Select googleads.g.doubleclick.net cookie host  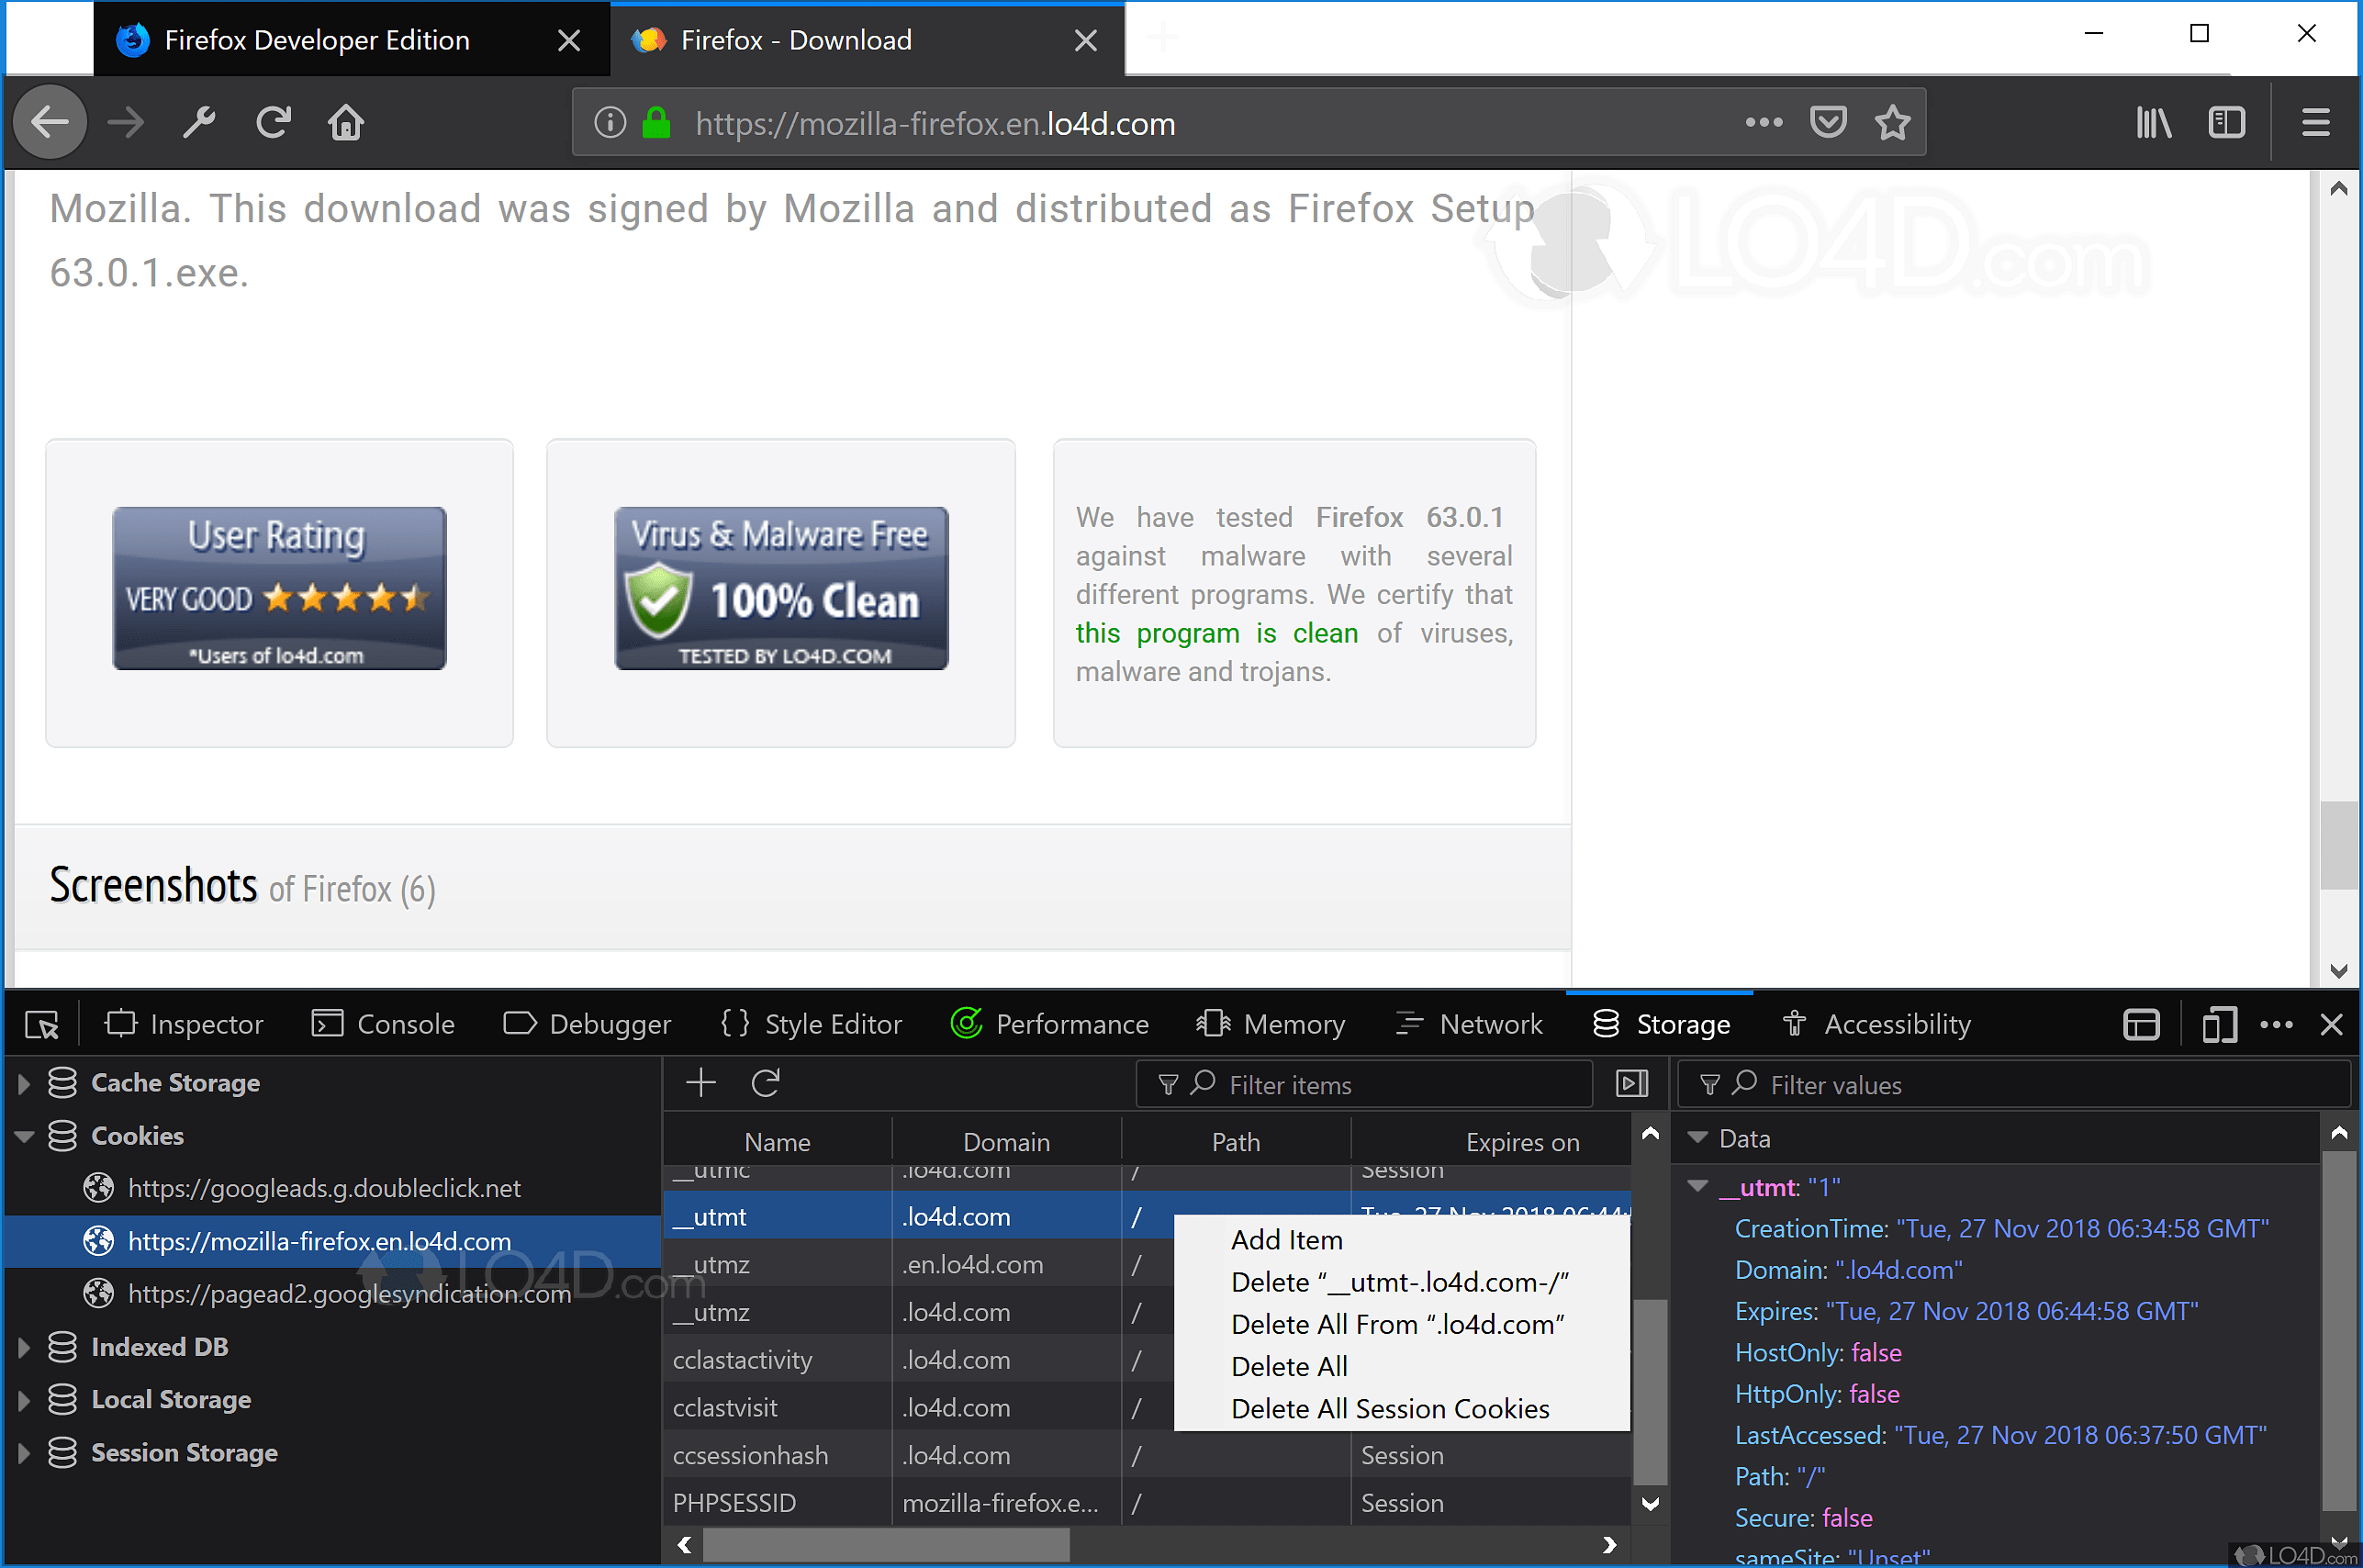click(x=324, y=1188)
